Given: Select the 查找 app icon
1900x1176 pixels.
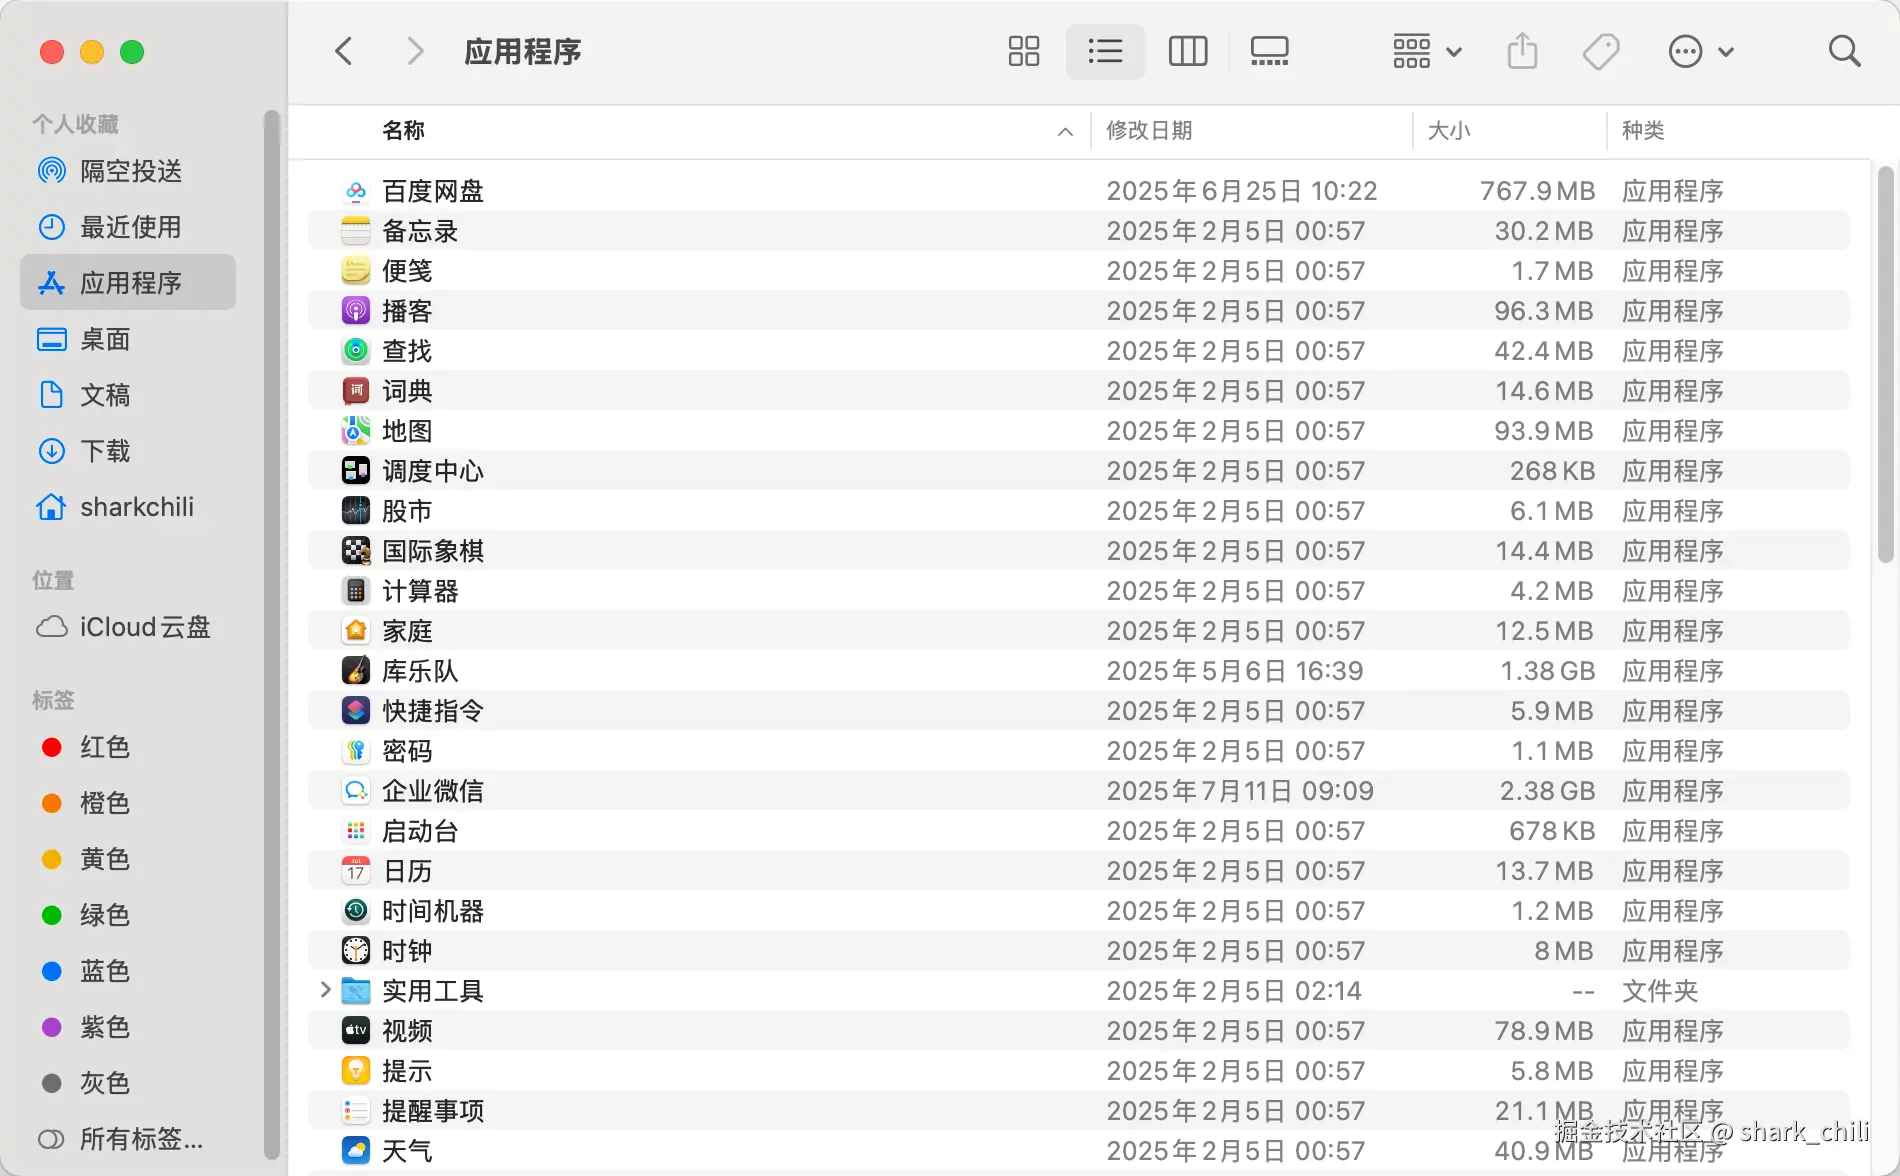Looking at the screenshot, I should 356,351.
